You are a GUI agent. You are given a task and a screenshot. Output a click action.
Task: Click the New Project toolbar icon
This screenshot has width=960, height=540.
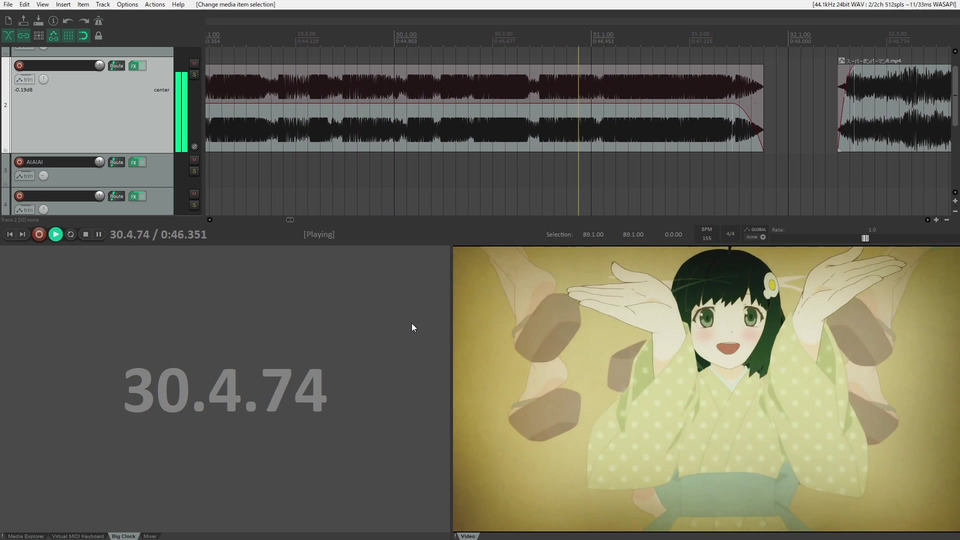pyautogui.click(x=9, y=20)
